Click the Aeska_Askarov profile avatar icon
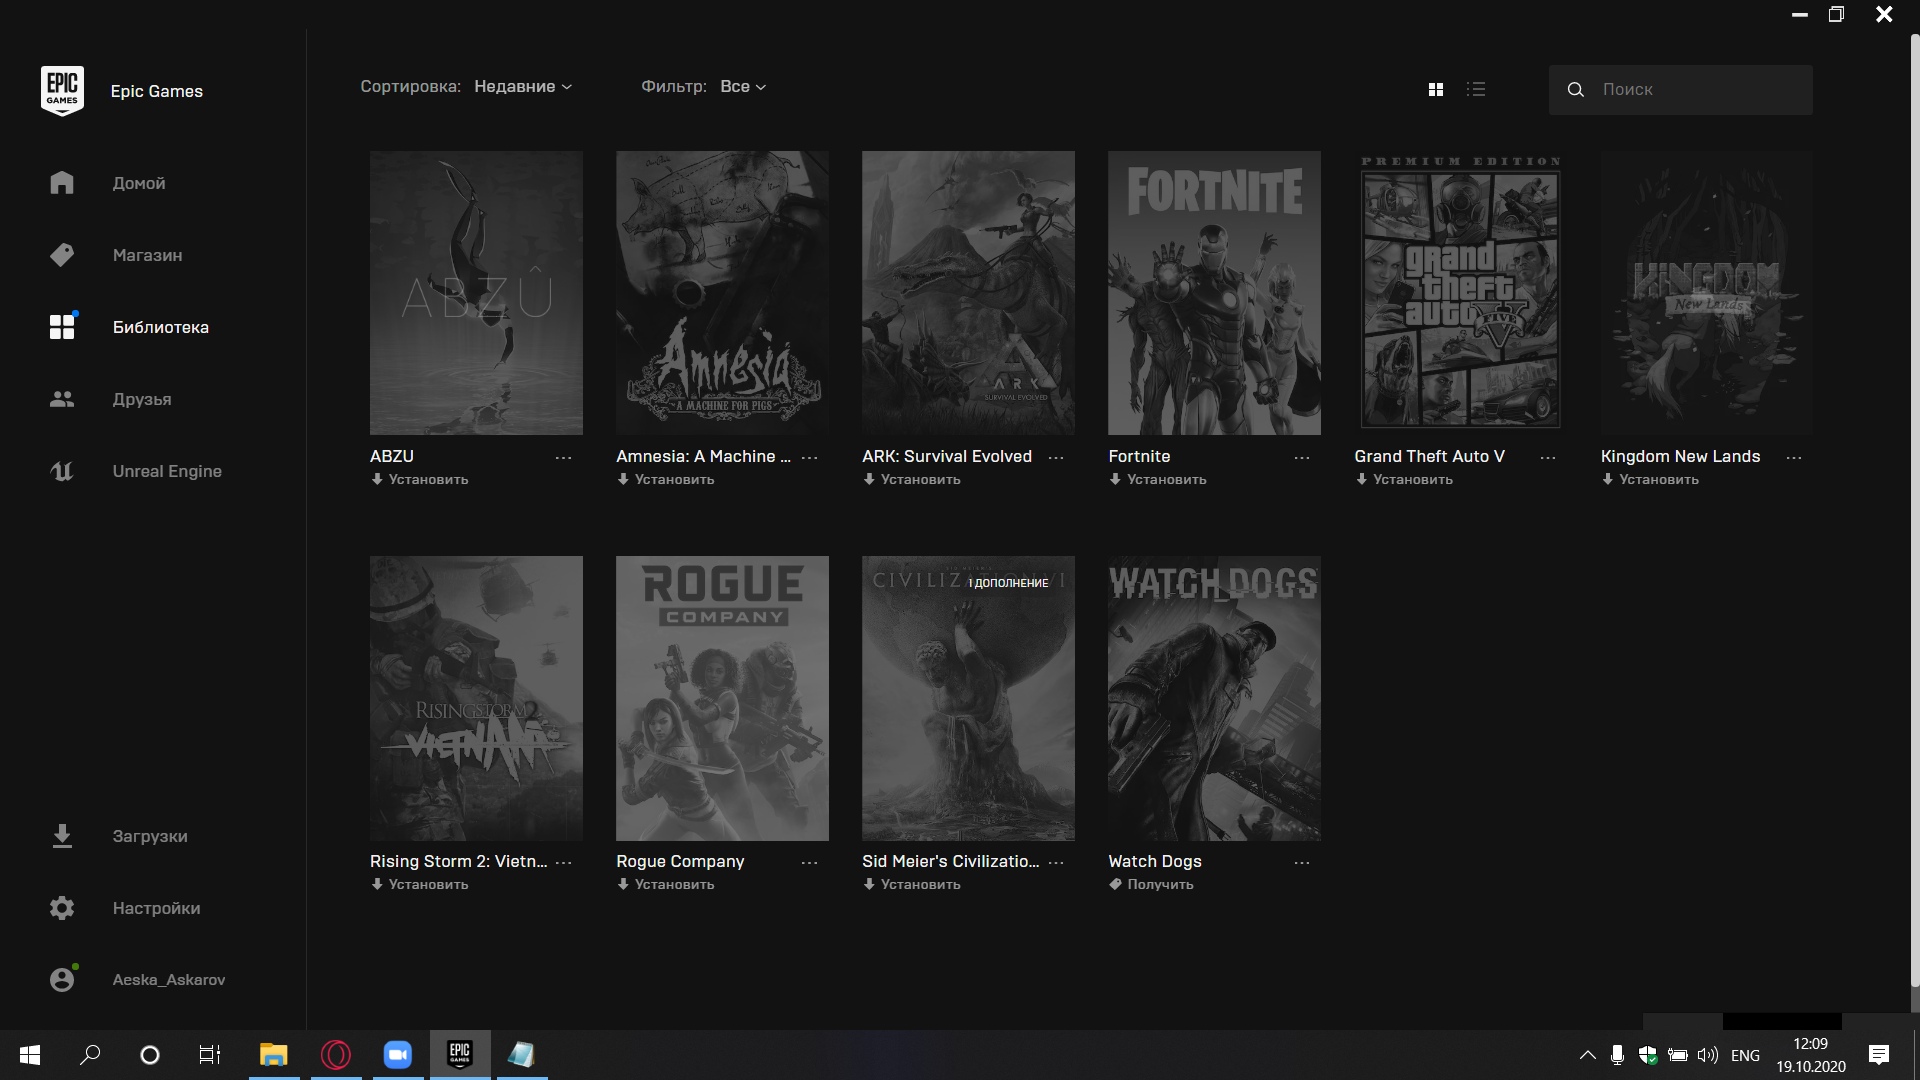Viewport: 1920px width, 1080px height. 62,979
